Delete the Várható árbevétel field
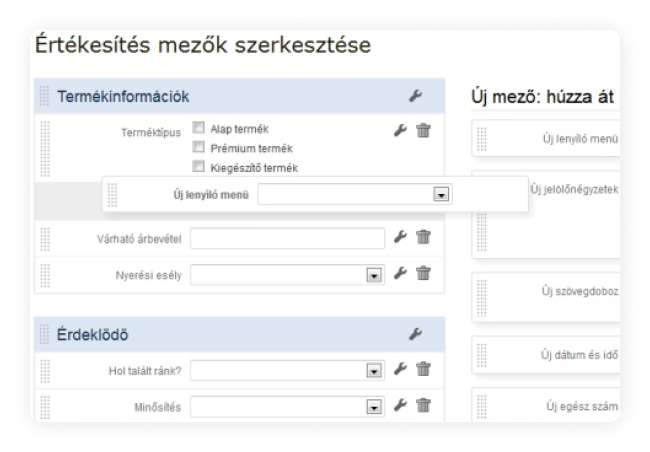650x452 pixels. pyautogui.click(x=423, y=237)
